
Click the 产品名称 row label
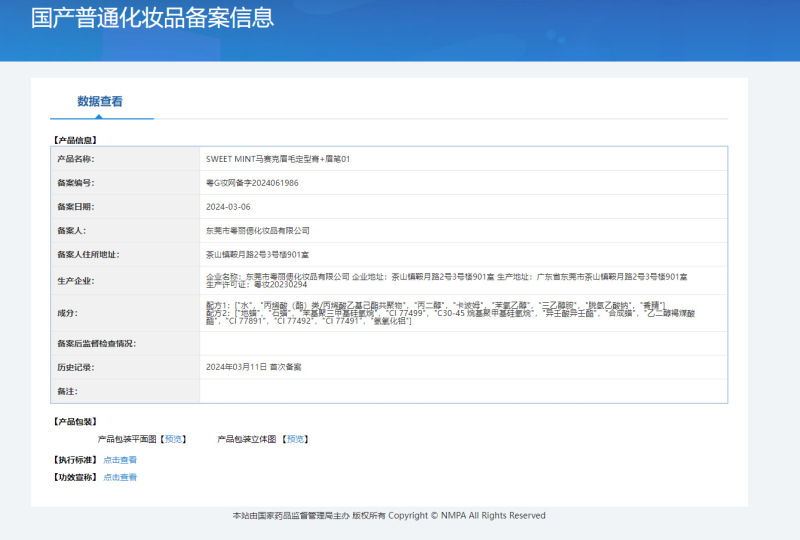[x=76, y=159]
